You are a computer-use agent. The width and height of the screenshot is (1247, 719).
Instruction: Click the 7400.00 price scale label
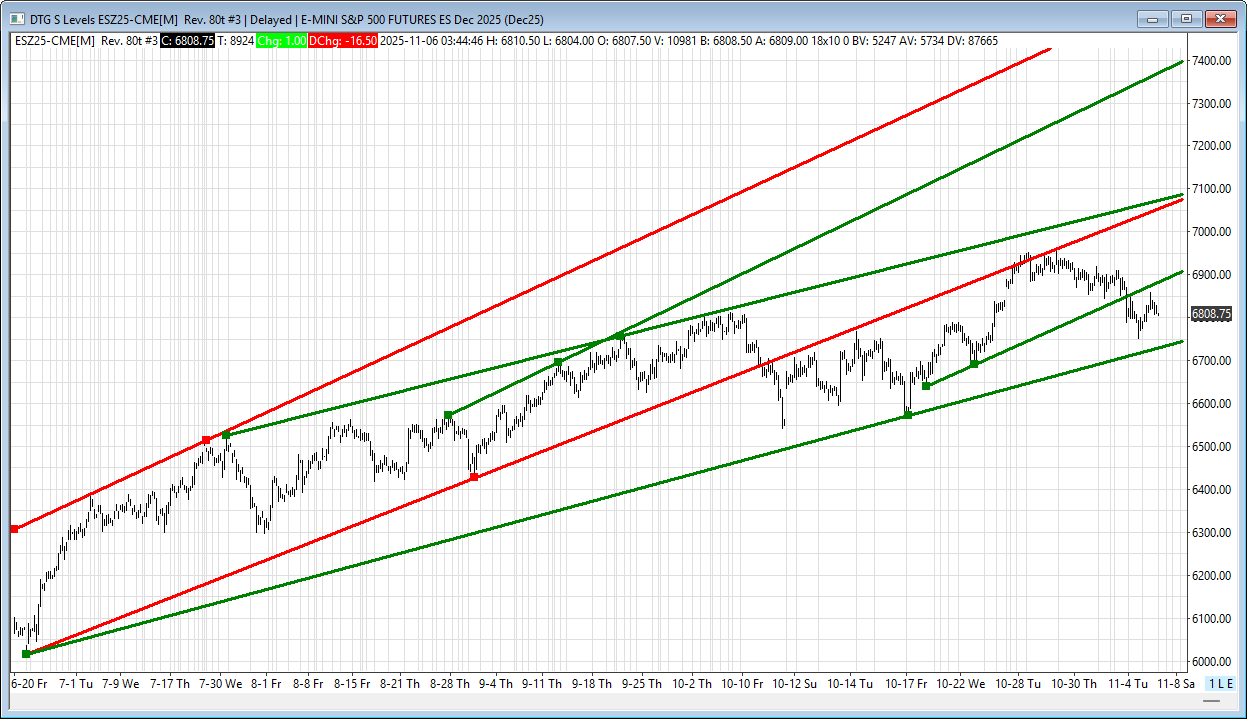(x=1210, y=61)
